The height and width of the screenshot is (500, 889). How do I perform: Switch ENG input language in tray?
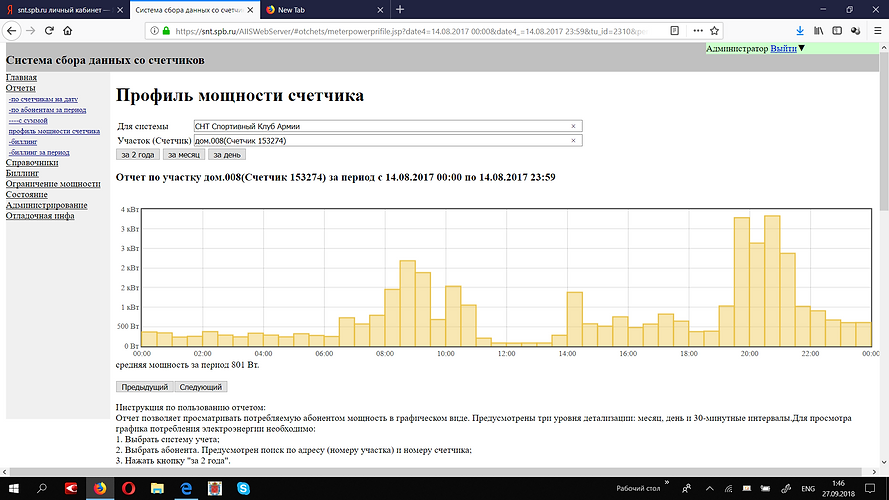click(x=807, y=489)
